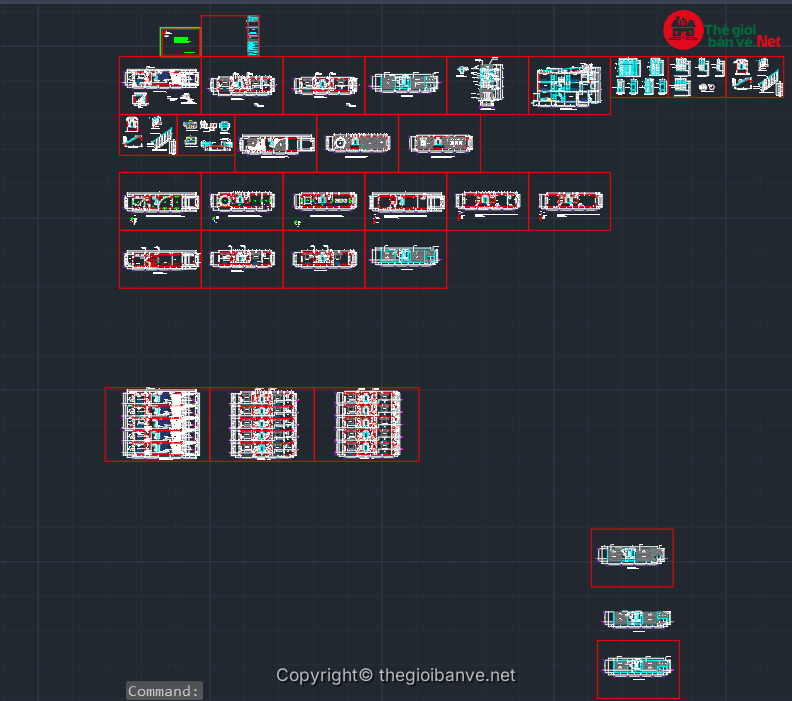
Task: Click the unframed floor plan at bottom right
Action: point(637,619)
